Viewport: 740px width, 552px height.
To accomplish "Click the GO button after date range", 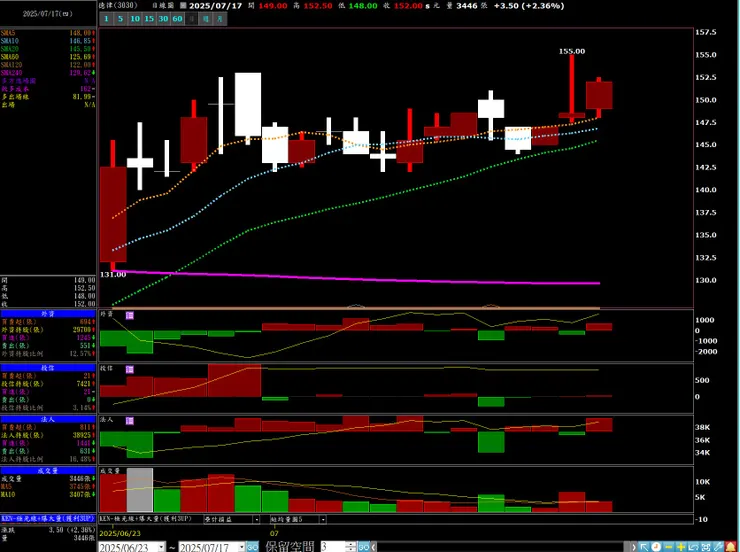I will (x=252, y=547).
